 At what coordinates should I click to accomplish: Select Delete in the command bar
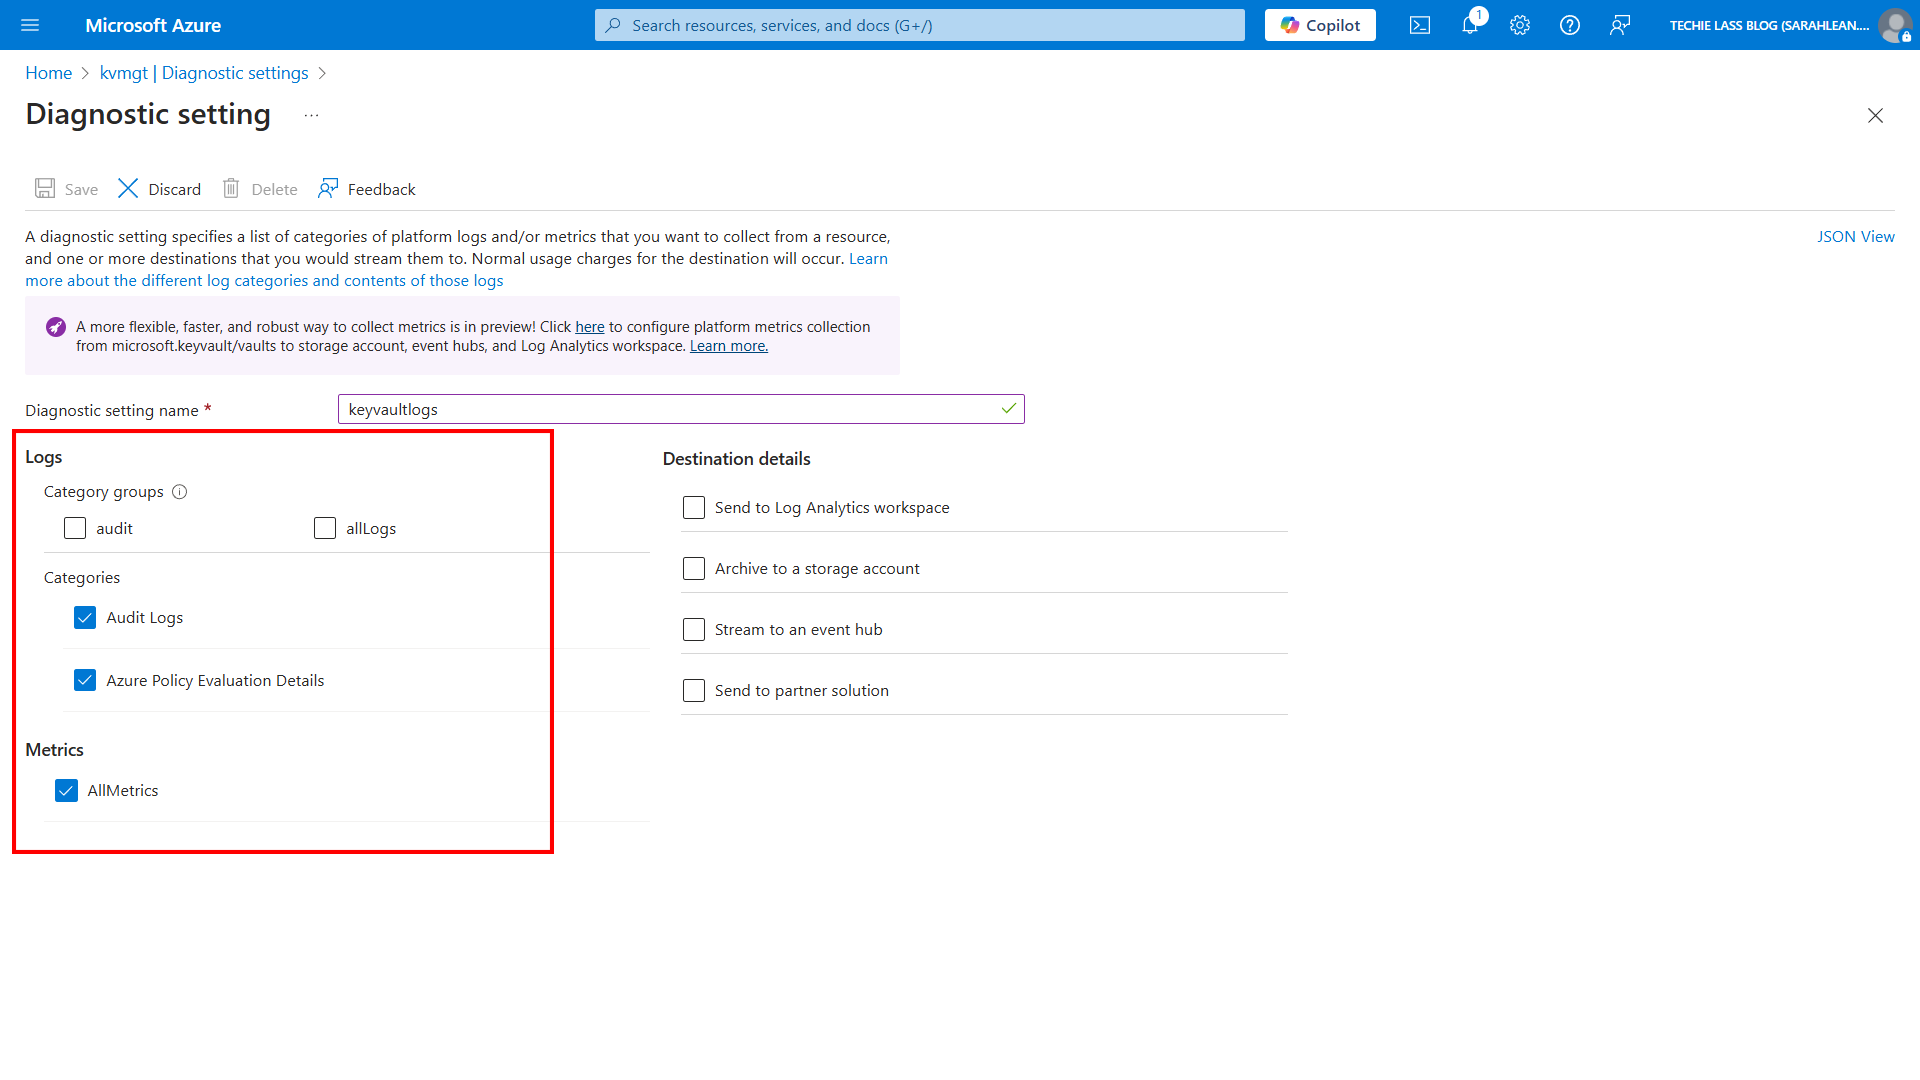click(258, 188)
